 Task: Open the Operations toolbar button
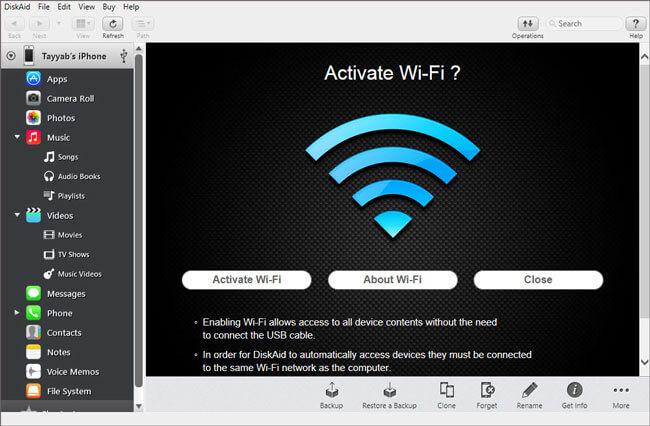pyautogui.click(x=528, y=24)
